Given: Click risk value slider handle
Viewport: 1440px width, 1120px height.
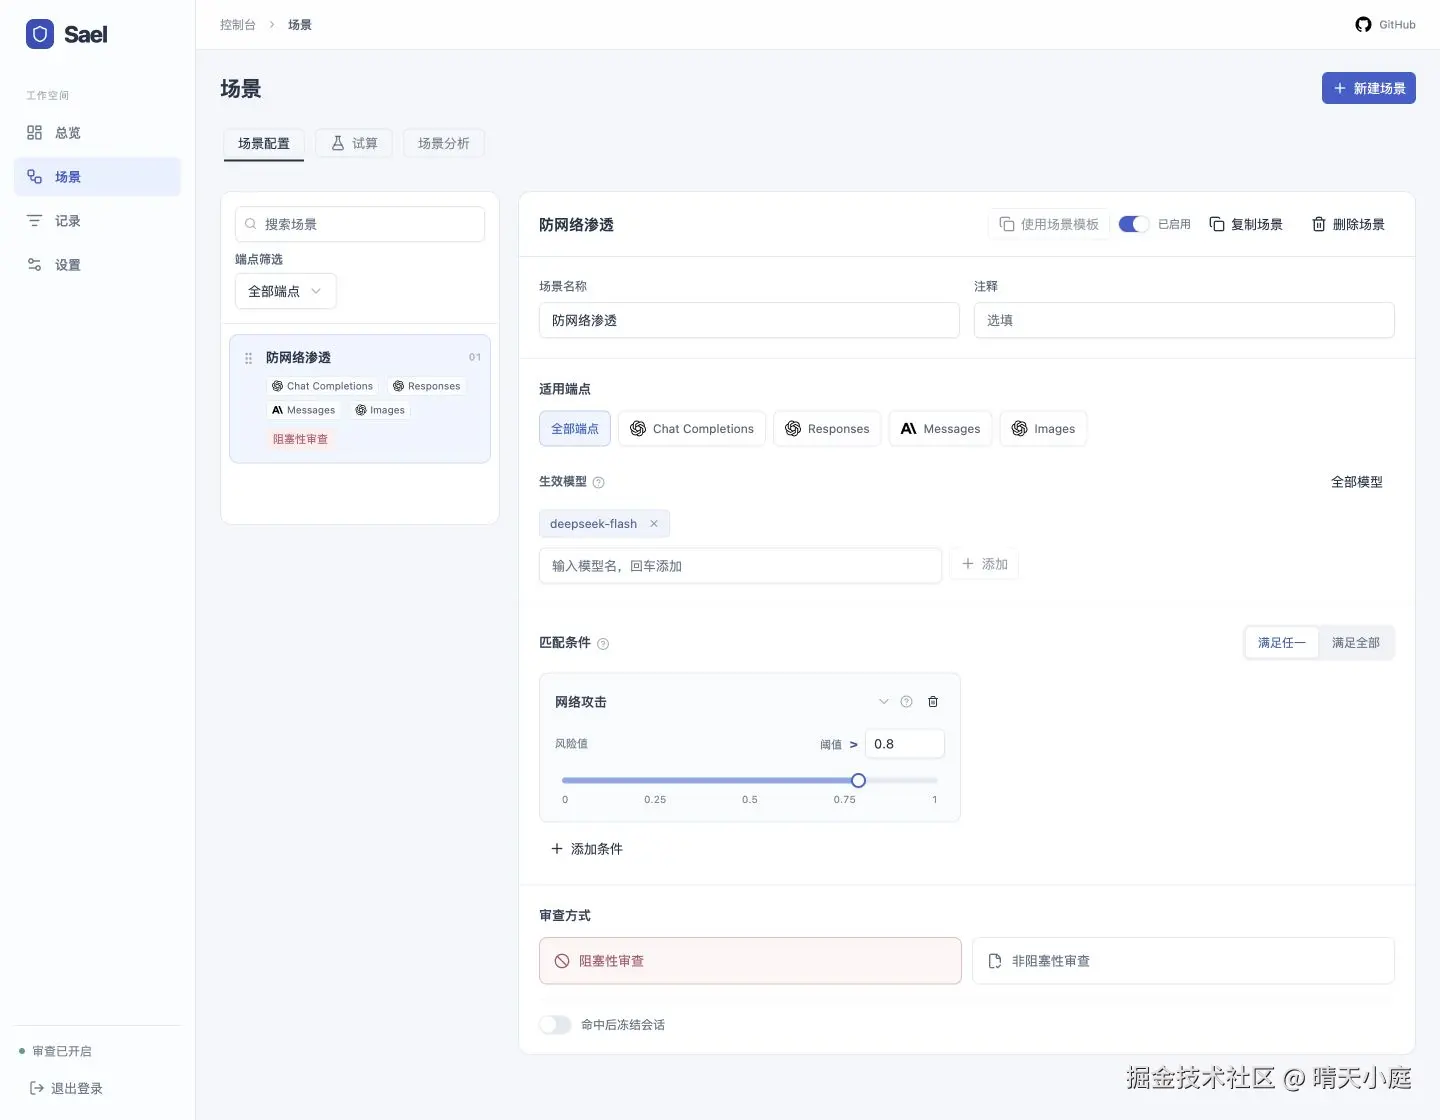Looking at the screenshot, I should coord(858,780).
